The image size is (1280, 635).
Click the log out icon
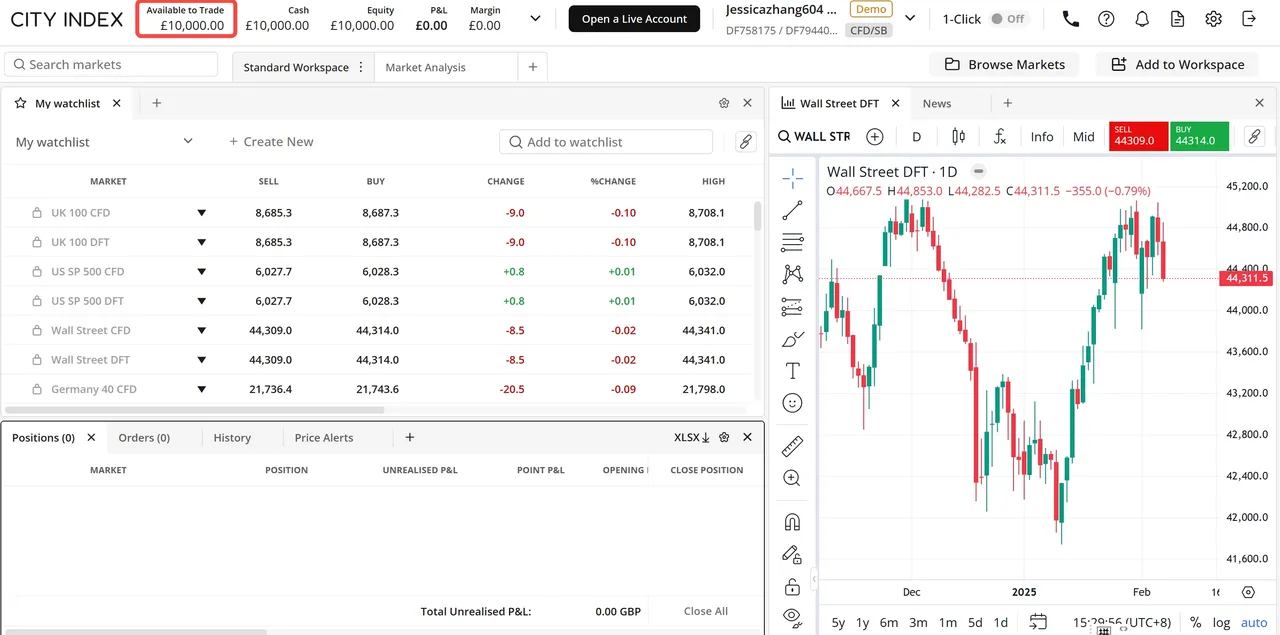coord(1249,19)
